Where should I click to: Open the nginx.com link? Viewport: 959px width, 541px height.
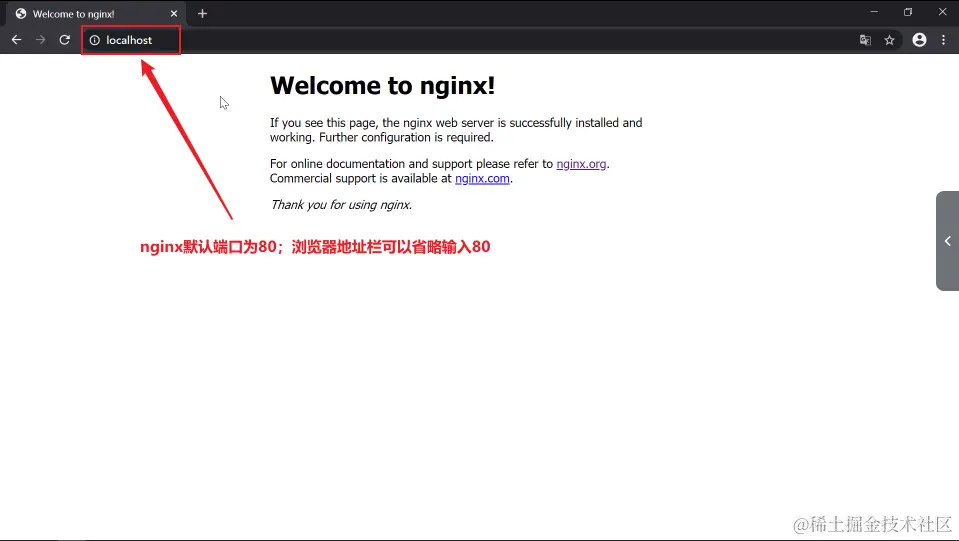(482, 178)
